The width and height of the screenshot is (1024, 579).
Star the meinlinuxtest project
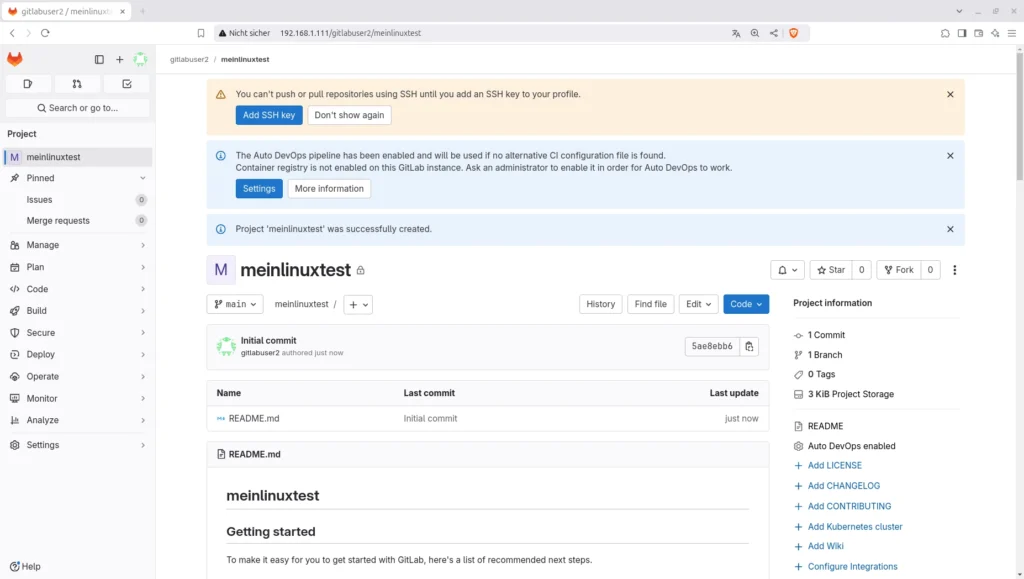click(830, 270)
